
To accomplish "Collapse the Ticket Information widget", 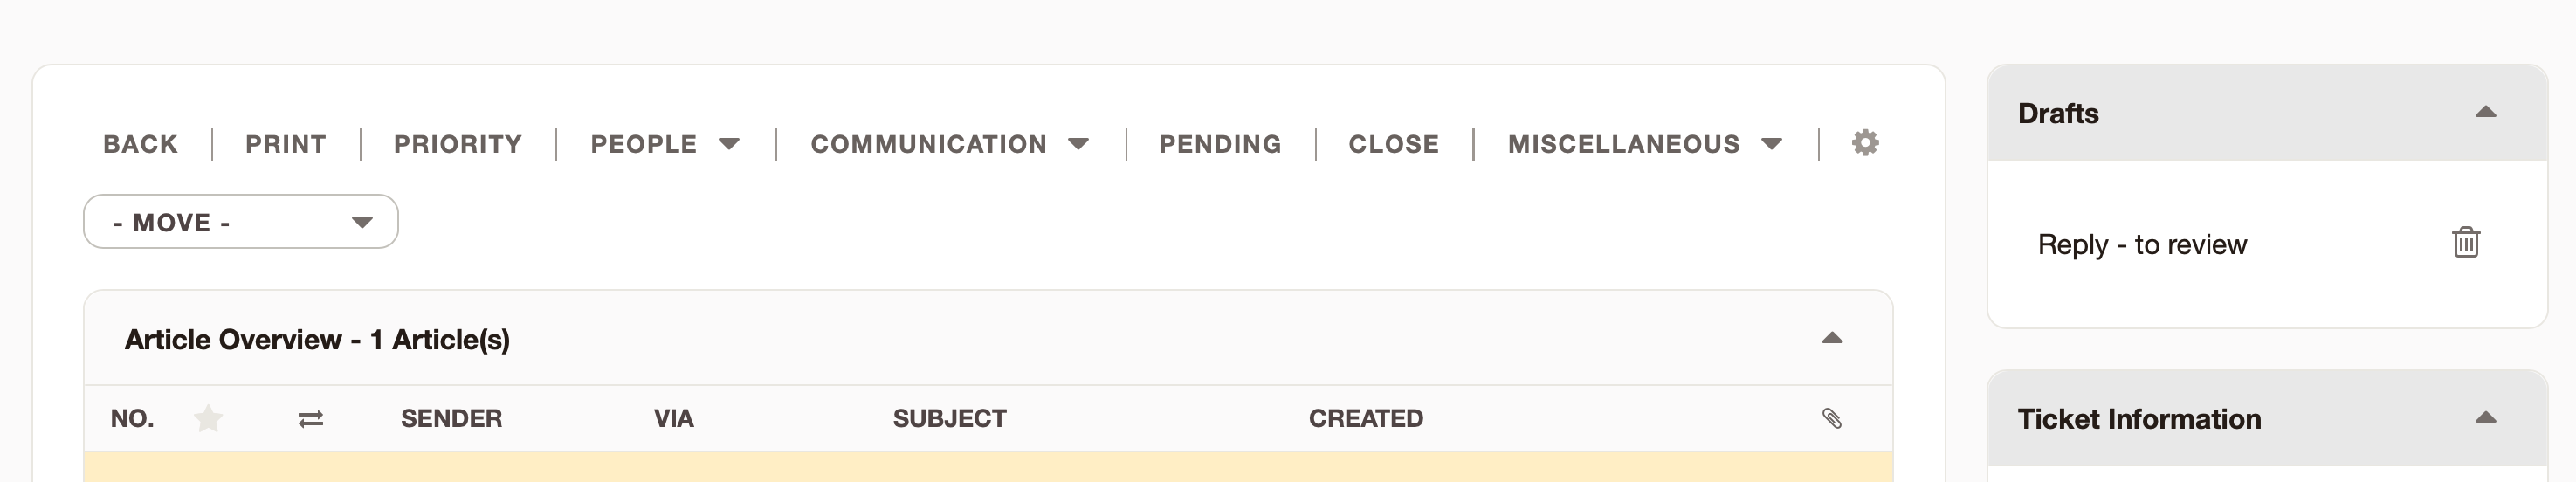I will (2485, 418).
